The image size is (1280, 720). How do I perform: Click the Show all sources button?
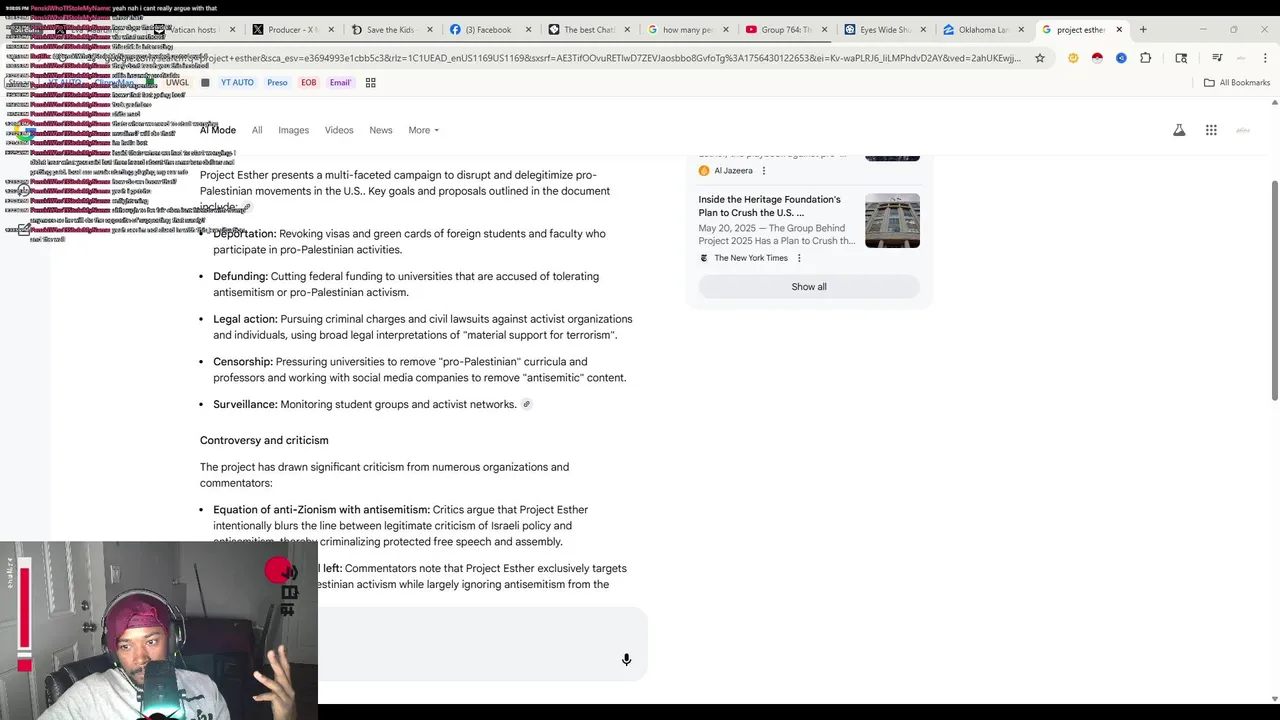(x=809, y=287)
